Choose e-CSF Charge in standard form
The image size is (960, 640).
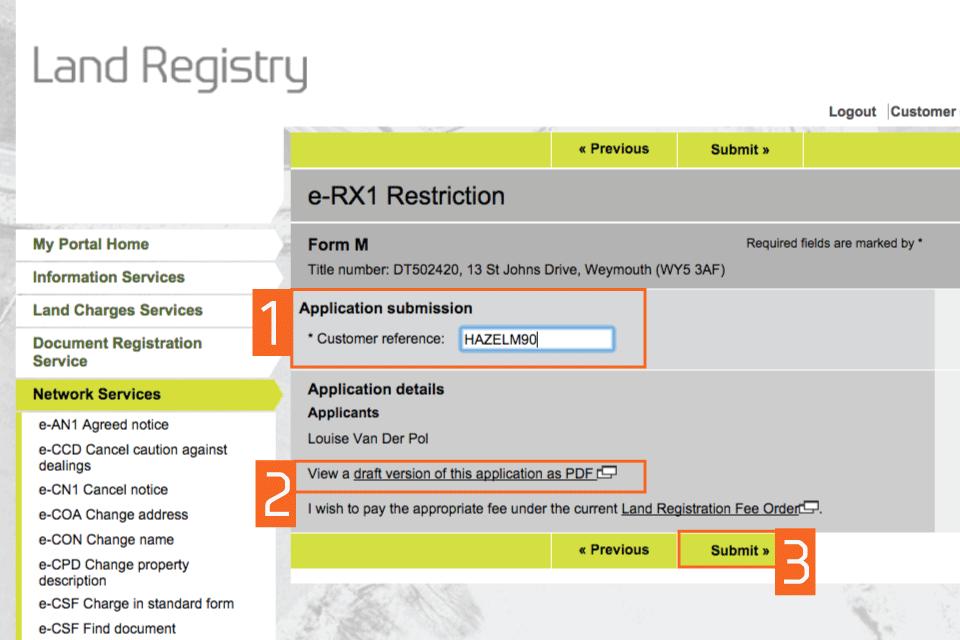point(136,604)
